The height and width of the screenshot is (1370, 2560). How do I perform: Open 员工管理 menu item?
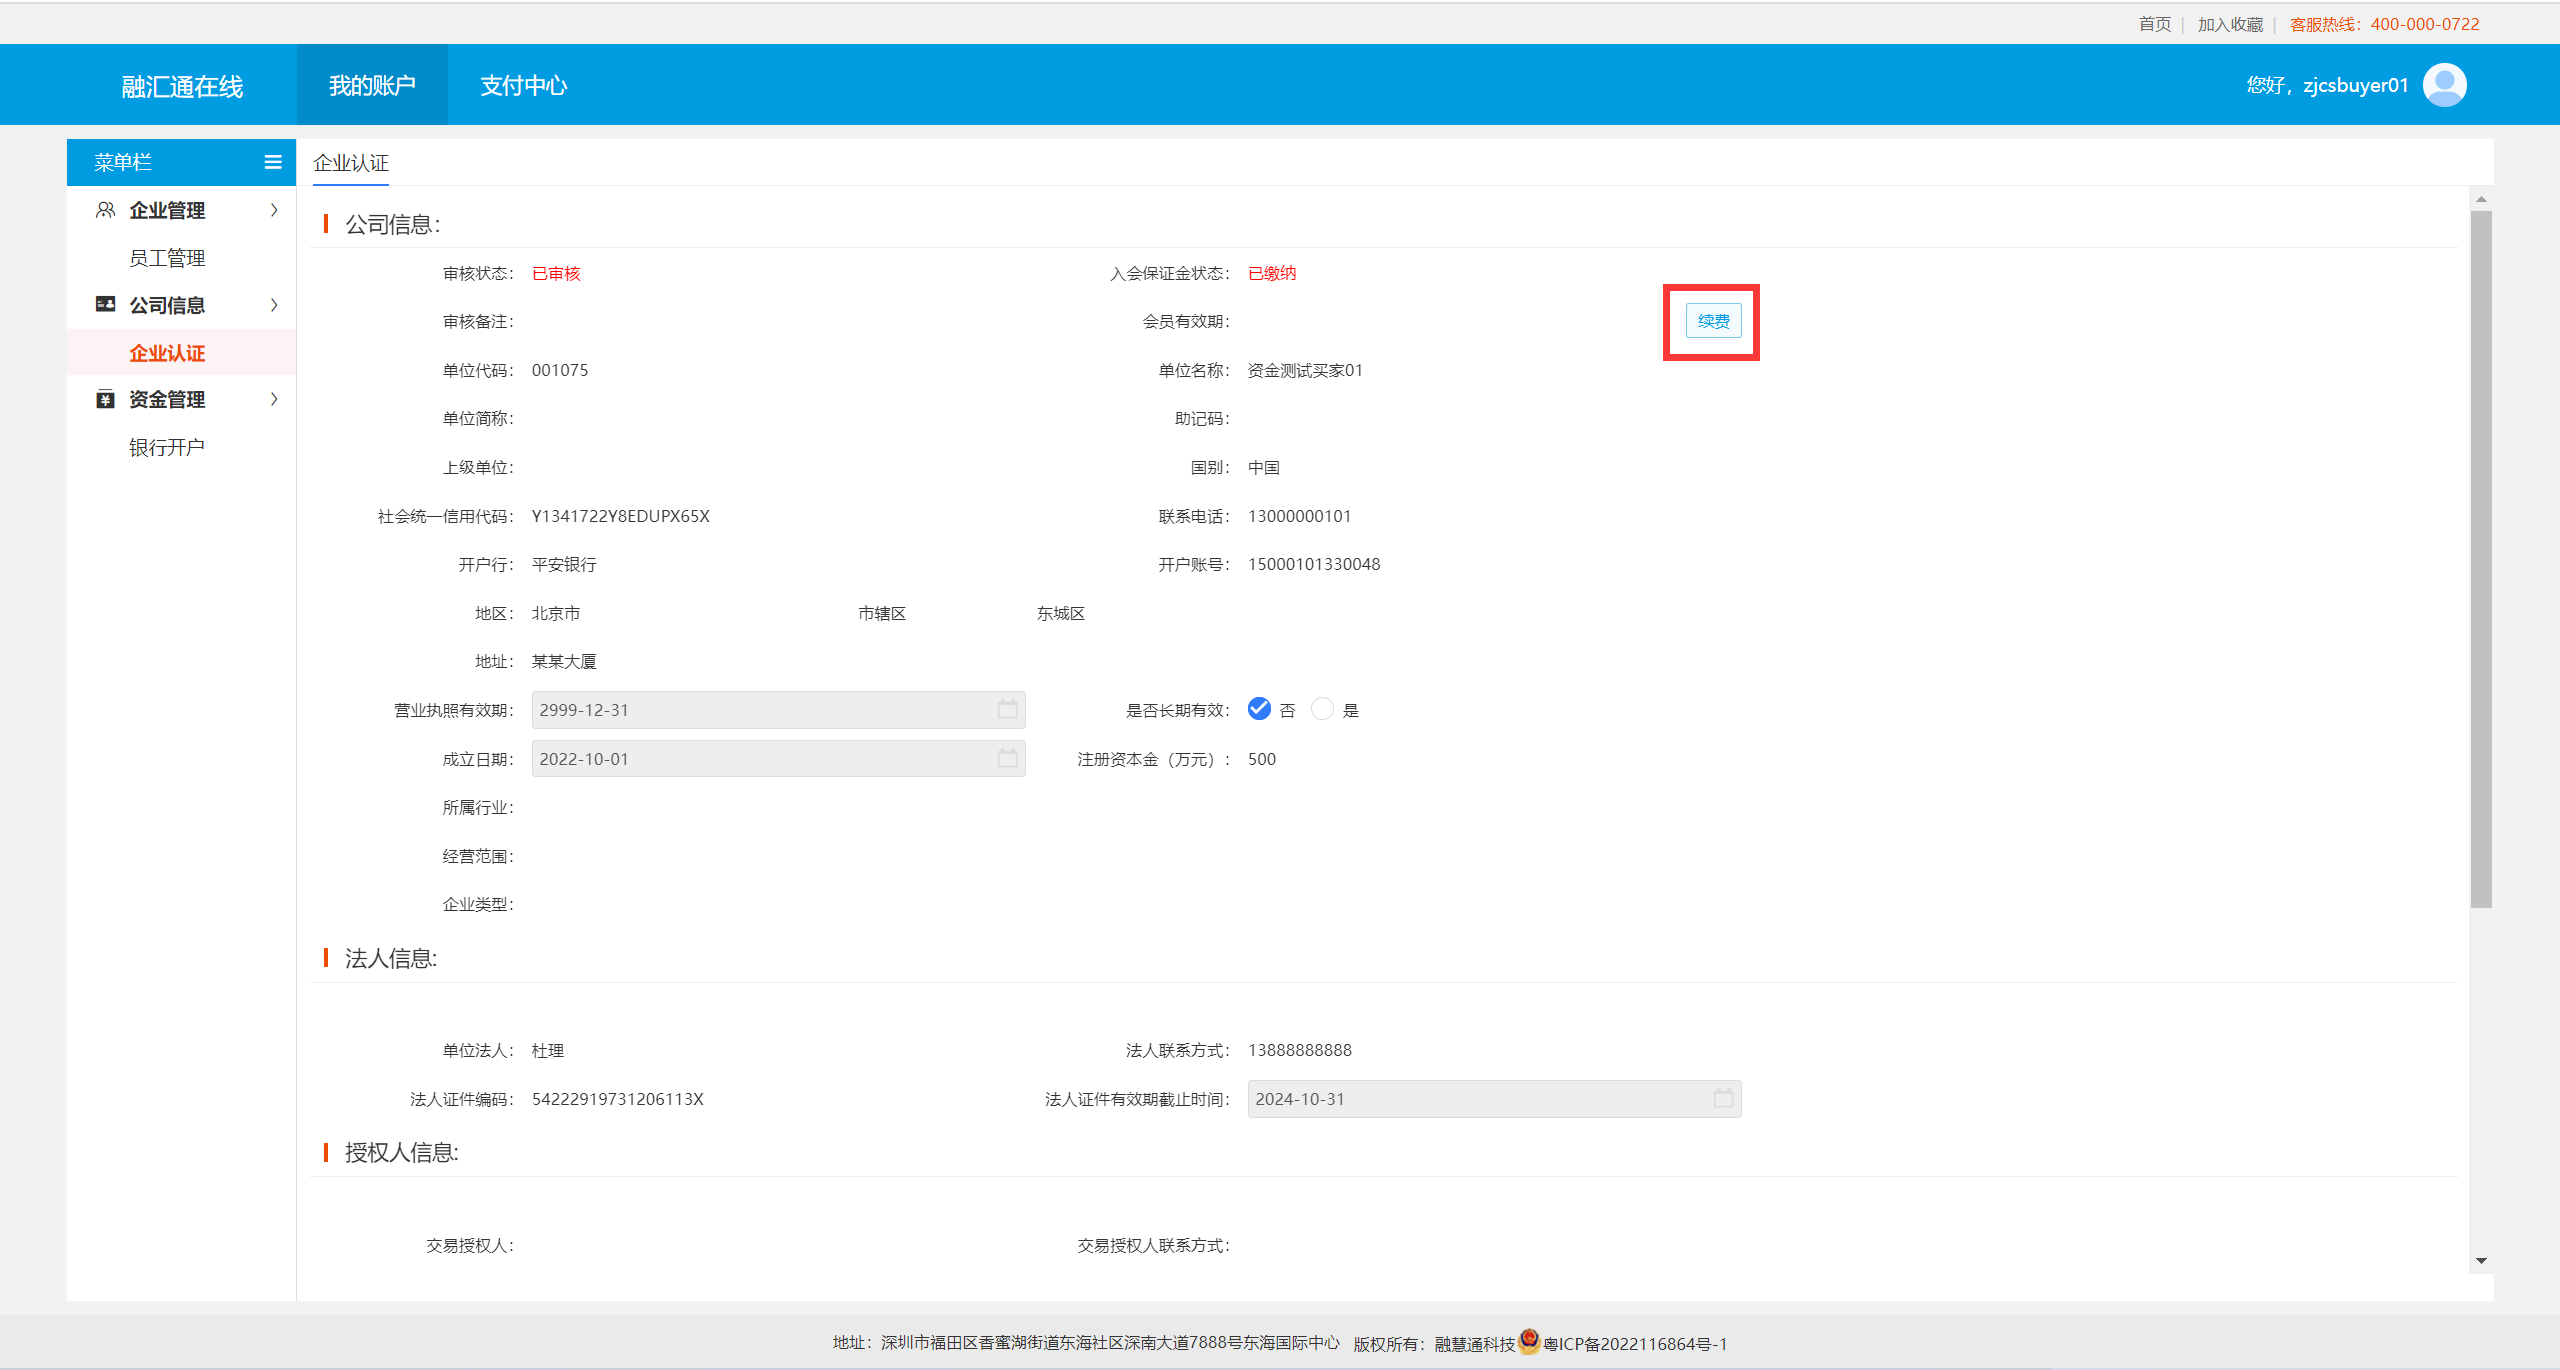[x=167, y=258]
